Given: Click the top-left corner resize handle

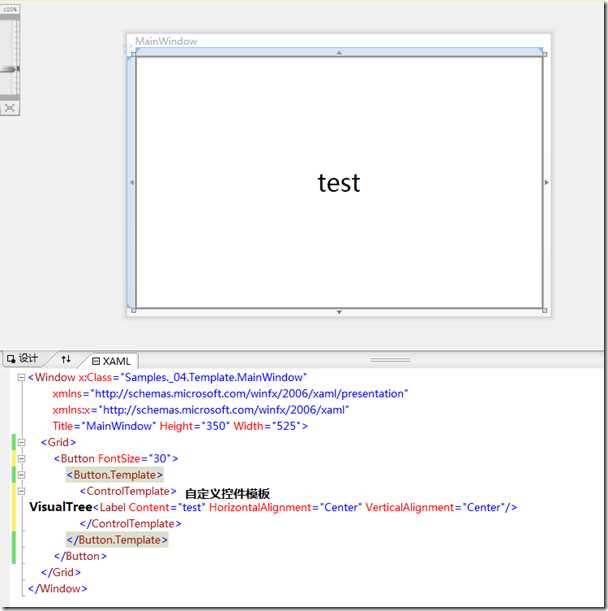Looking at the screenshot, I should 133,54.
